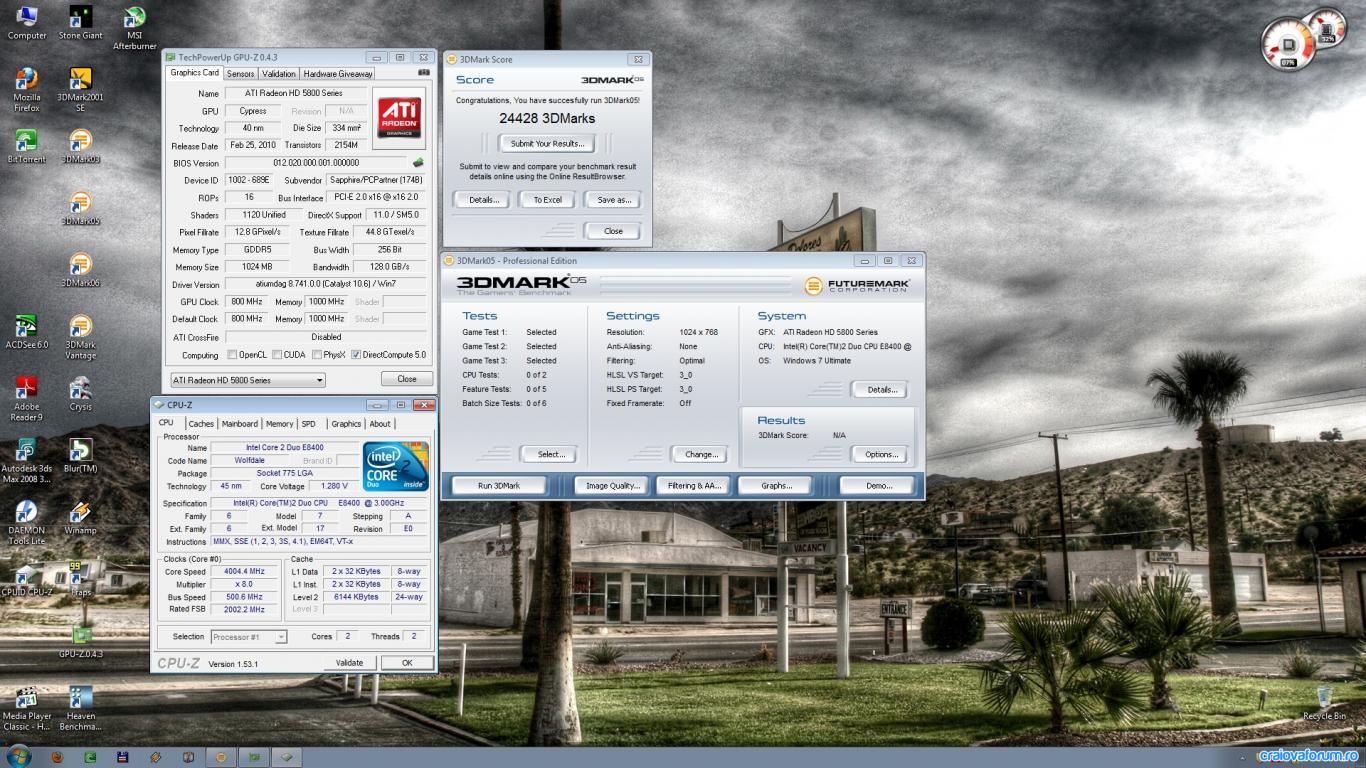This screenshot has height=768, width=1366.
Task: Switch to Mainboard tab in CPU-Z
Action: tap(240, 424)
